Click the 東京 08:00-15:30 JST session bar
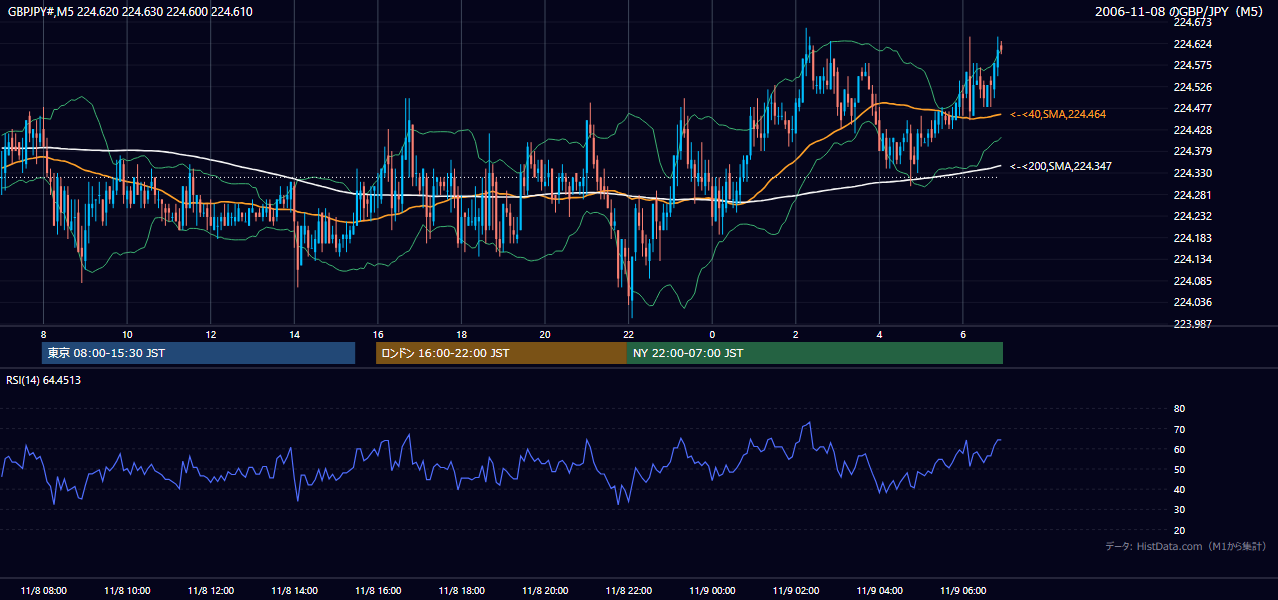1278x600 pixels. pyautogui.click(x=198, y=353)
